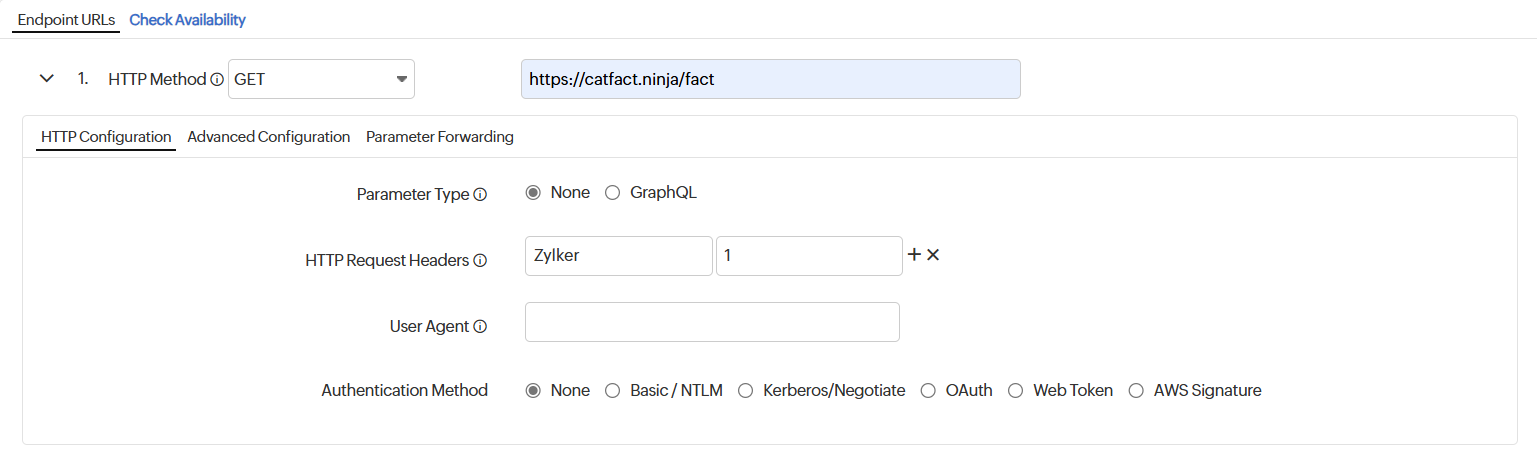
Task: Switch to Advanced Configuration tab
Action: [268, 137]
